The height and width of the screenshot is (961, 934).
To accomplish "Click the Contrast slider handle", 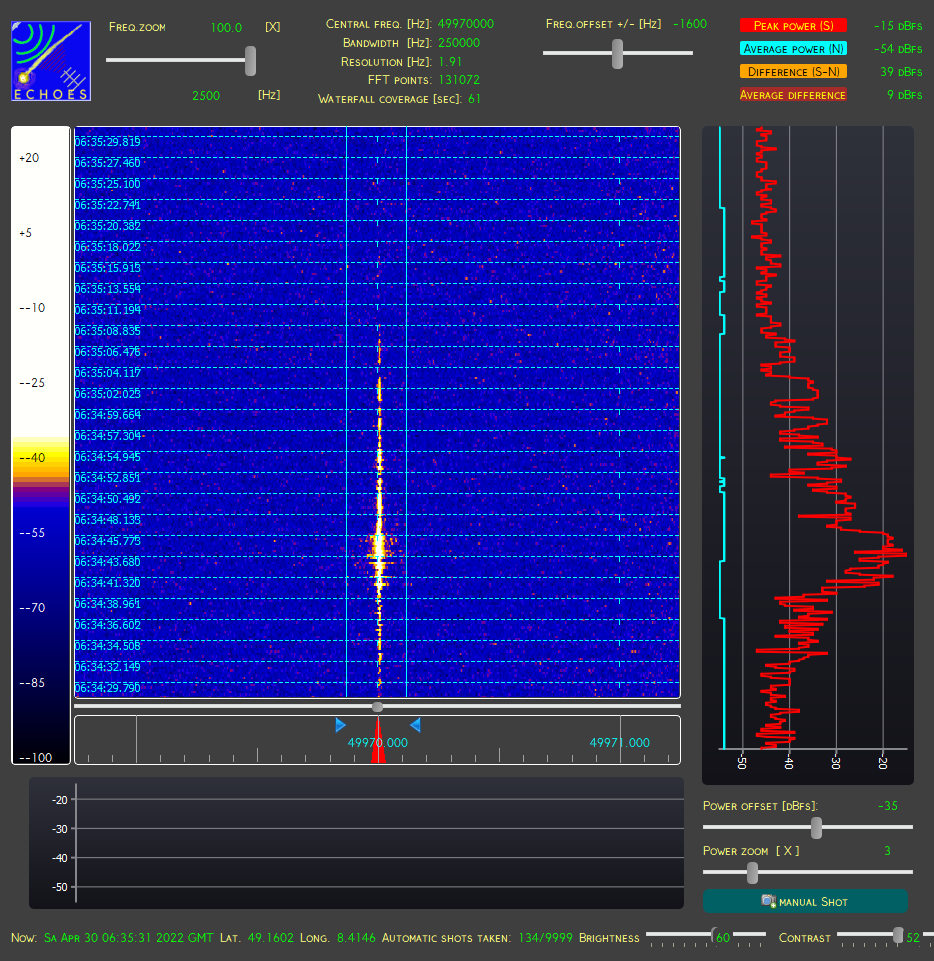I will pos(898,935).
